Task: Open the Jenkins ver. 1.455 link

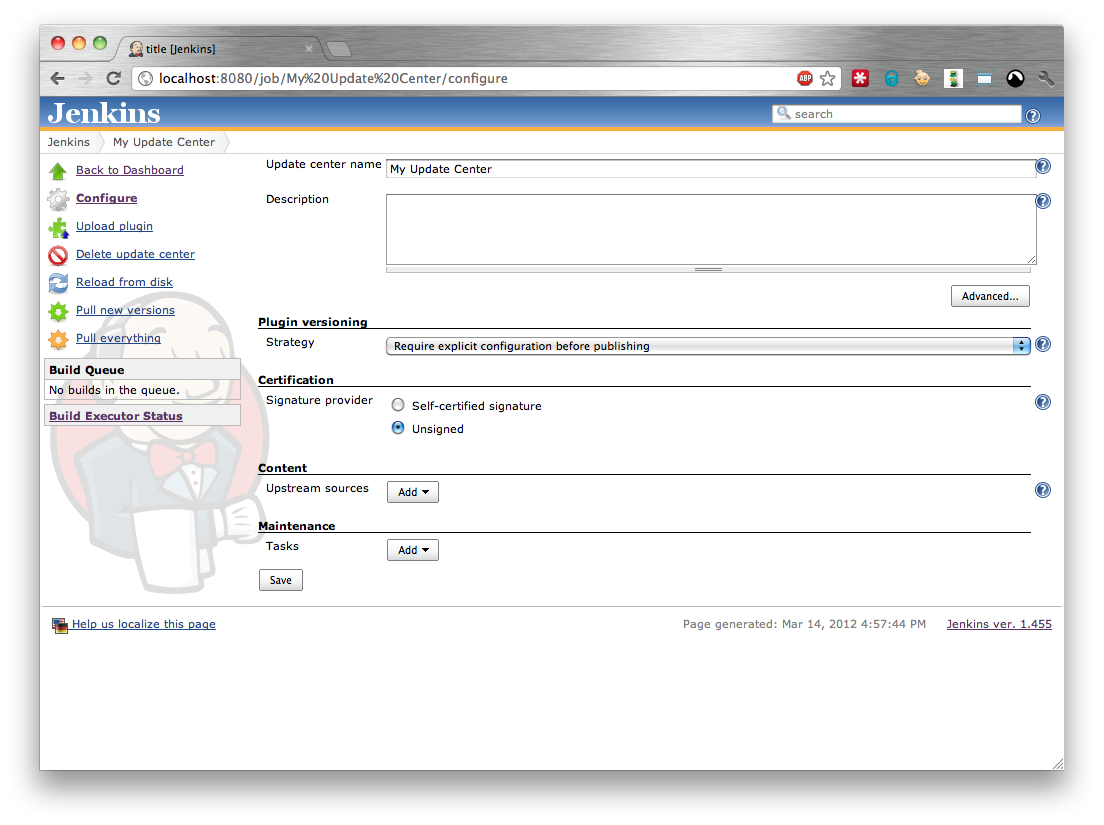Action: [999, 624]
